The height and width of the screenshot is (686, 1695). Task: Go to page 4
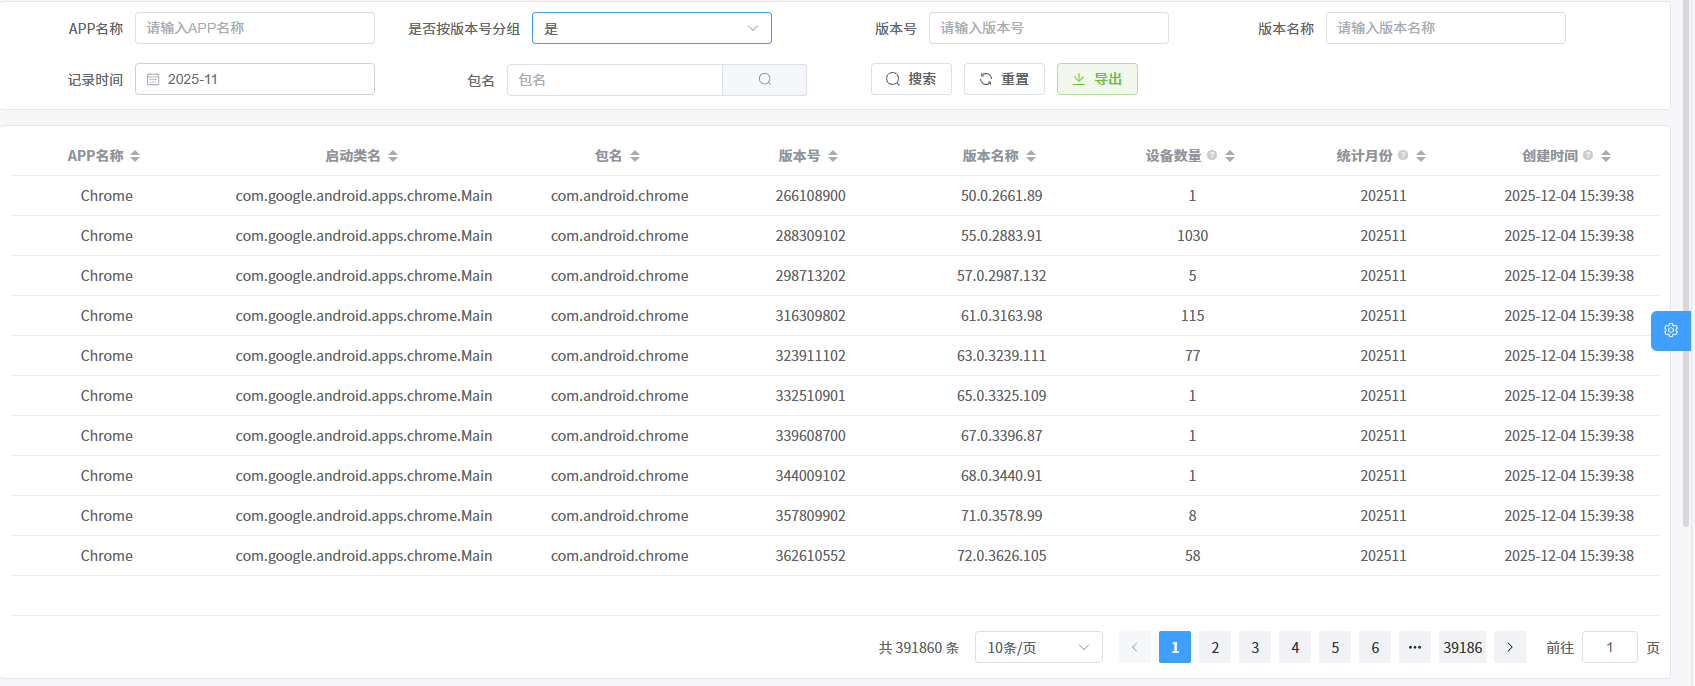pos(1295,647)
